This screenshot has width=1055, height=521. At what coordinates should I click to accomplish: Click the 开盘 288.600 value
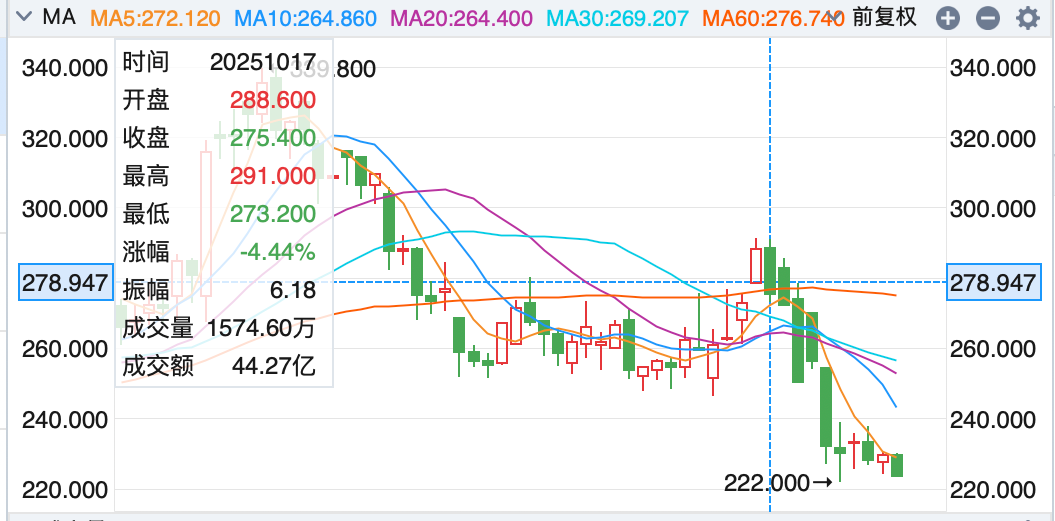(x=272, y=101)
